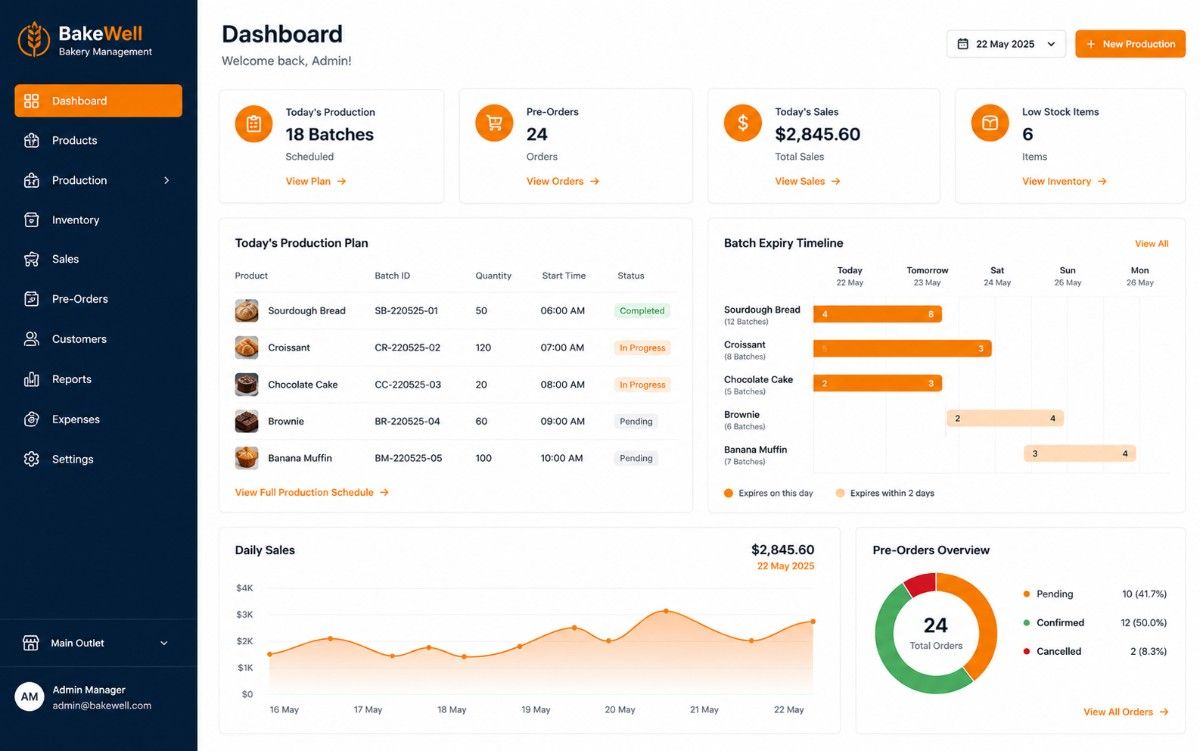Click the Chocolate Cake product thumbnail
Viewport: 1200px width, 751px height.
point(246,385)
